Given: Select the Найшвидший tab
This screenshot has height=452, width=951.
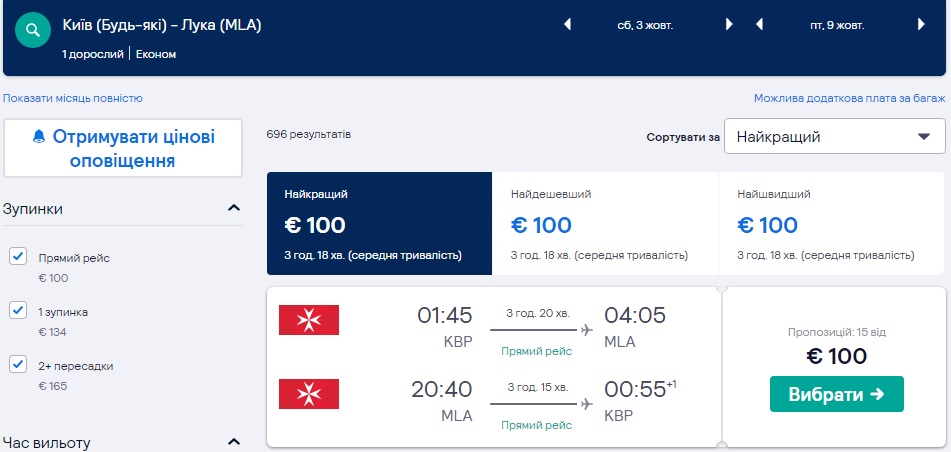Looking at the screenshot, I should [x=831, y=224].
